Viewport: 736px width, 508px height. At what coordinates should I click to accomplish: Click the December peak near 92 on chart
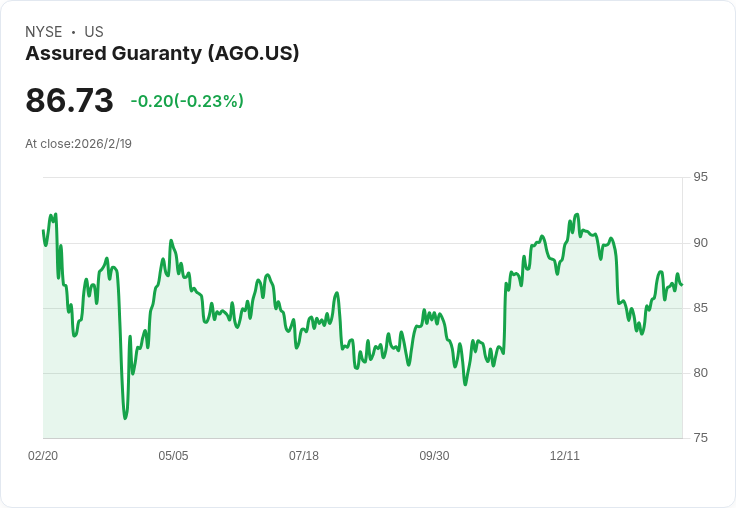pos(577,214)
